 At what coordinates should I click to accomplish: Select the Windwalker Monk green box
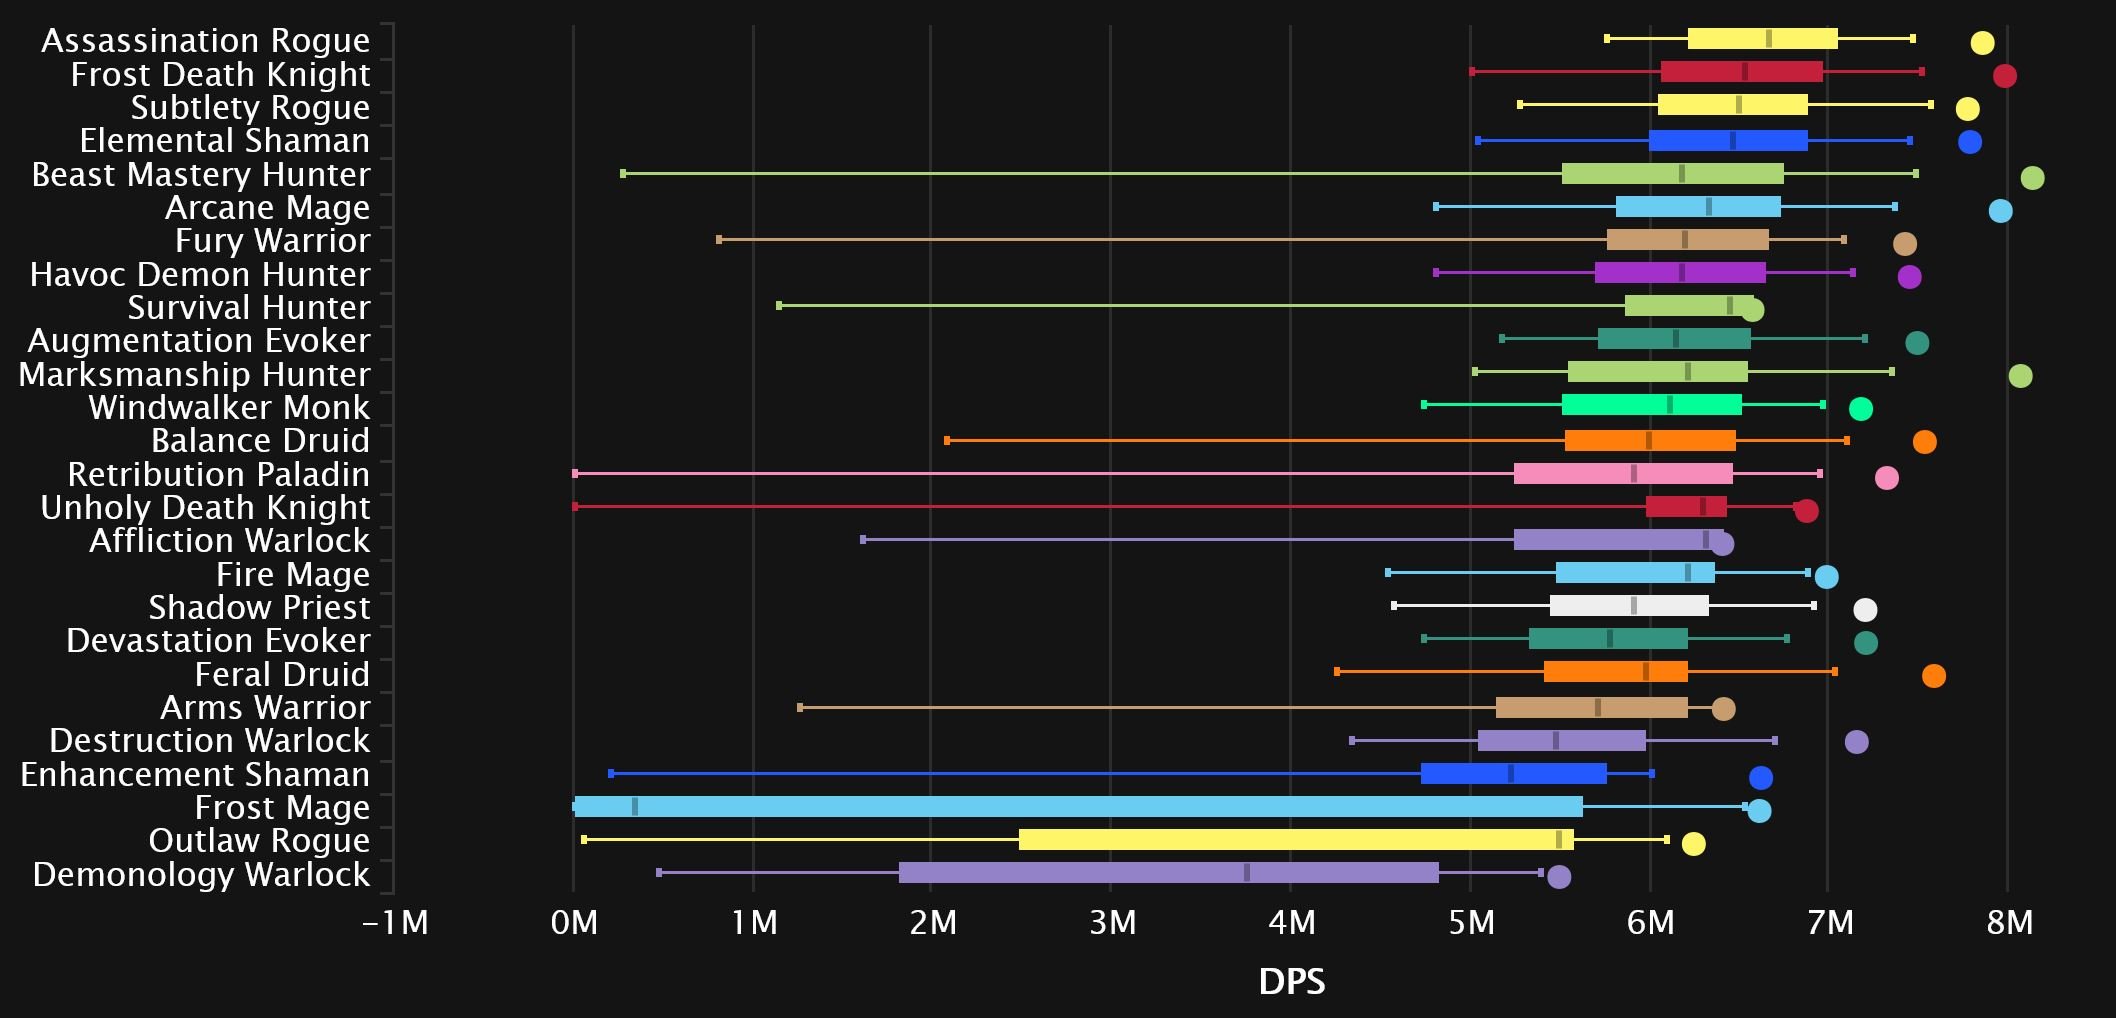[x=1651, y=405]
